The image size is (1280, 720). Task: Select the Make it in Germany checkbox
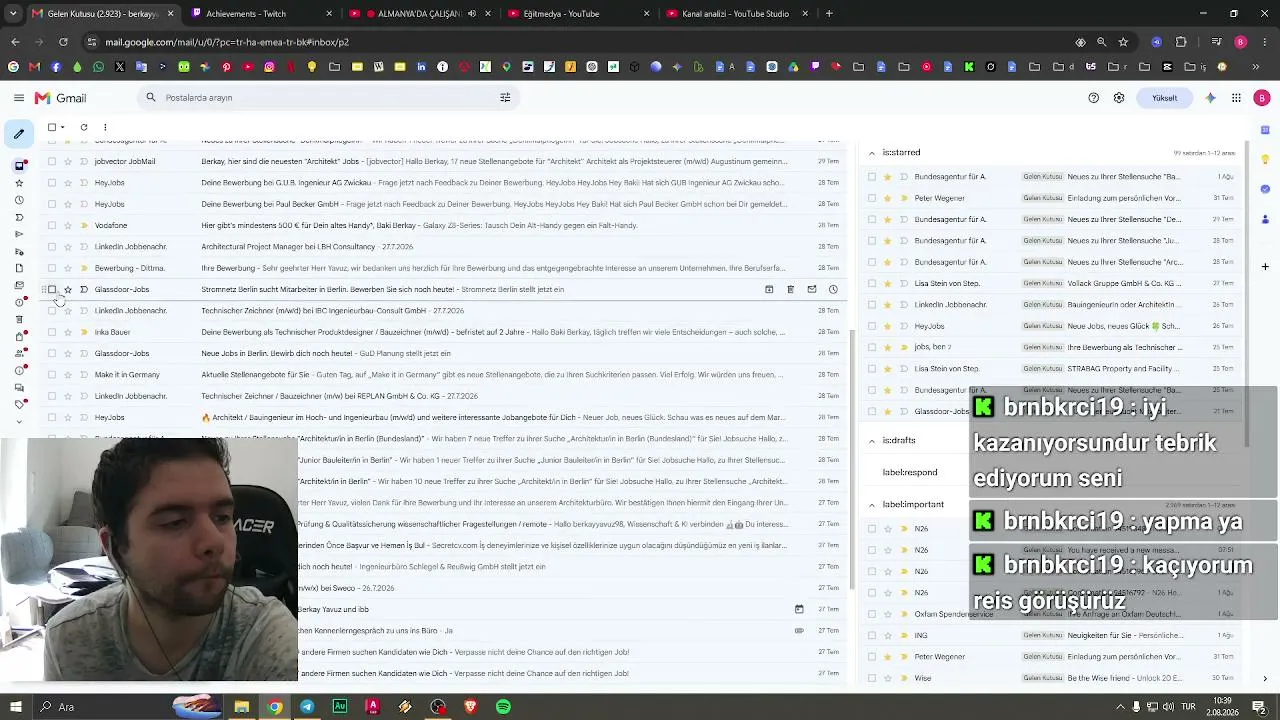52,375
